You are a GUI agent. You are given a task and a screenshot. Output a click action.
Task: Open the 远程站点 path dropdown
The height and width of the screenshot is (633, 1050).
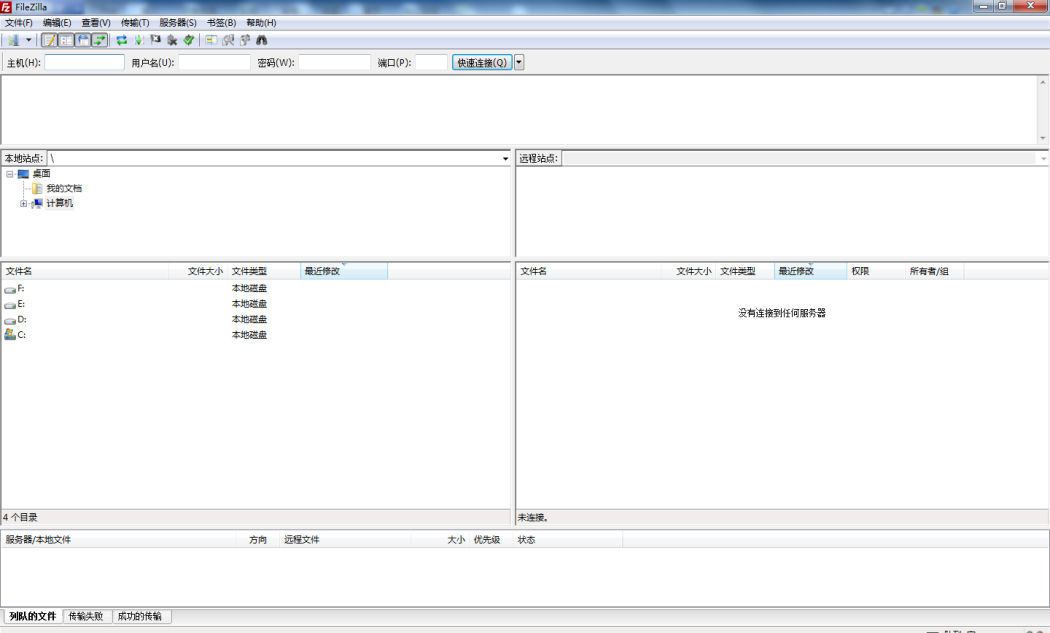click(x=1043, y=159)
